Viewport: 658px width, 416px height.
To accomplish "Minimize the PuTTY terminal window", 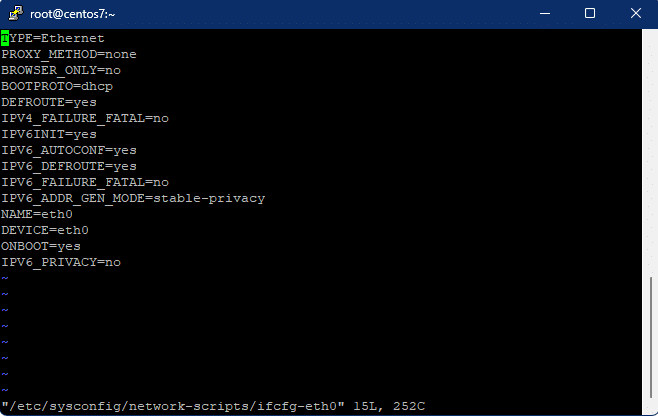I will click(545, 13).
